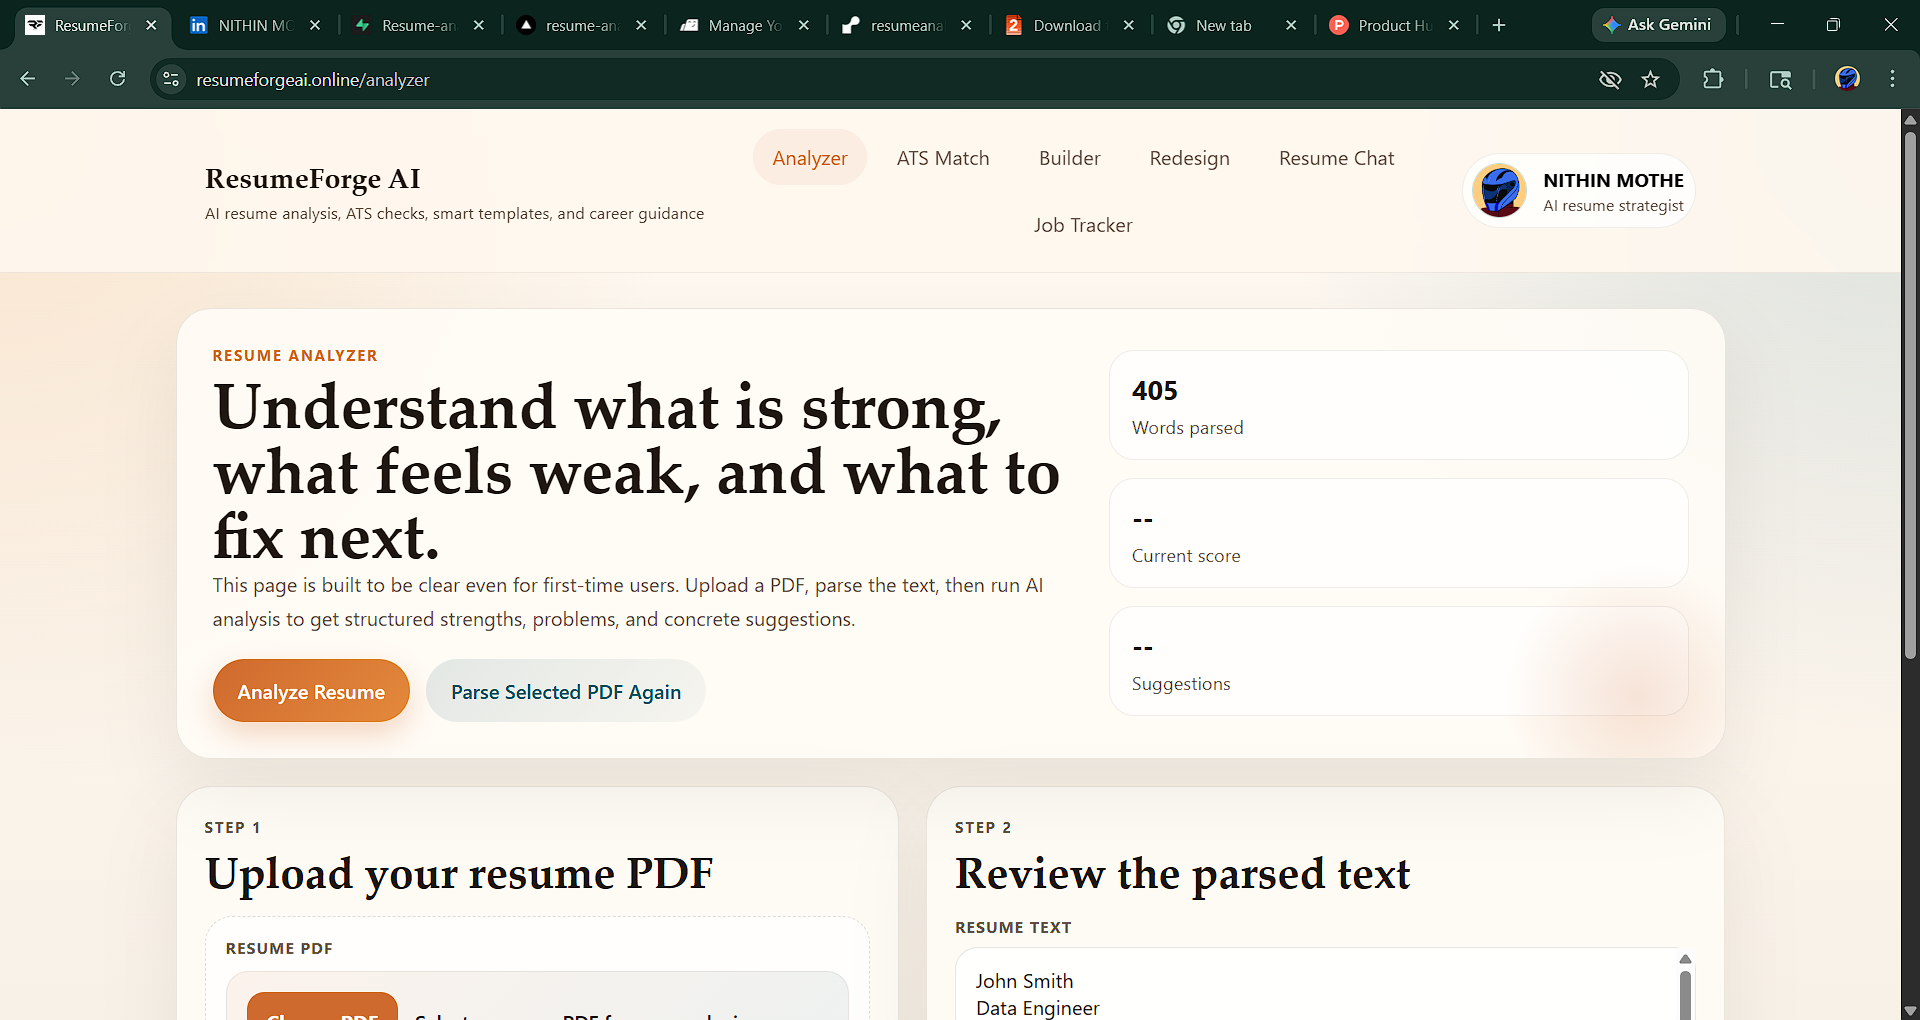Open the Chrome three-dot menu
This screenshot has height=1020, width=1920.
click(x=1892, y=79)
